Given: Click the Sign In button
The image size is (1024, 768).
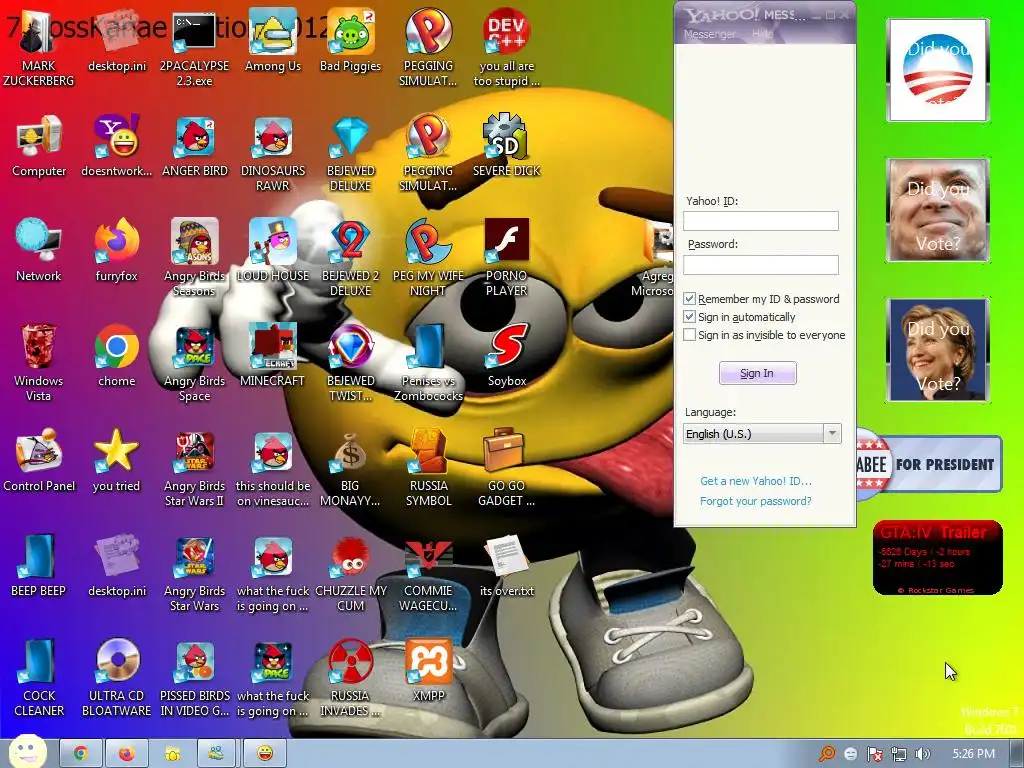Looking at the screenshot, I should pos(758,373).
